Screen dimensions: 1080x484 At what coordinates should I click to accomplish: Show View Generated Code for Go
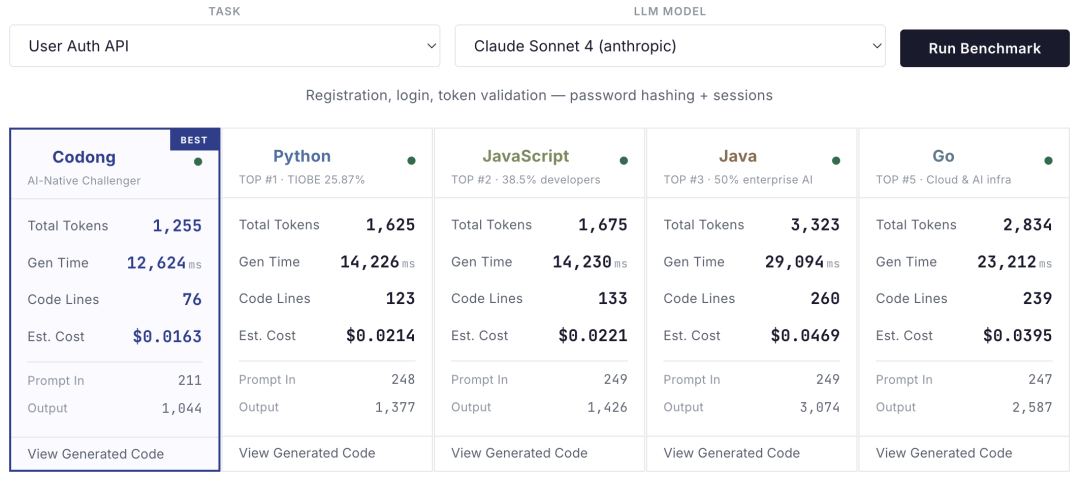point(944,453)
